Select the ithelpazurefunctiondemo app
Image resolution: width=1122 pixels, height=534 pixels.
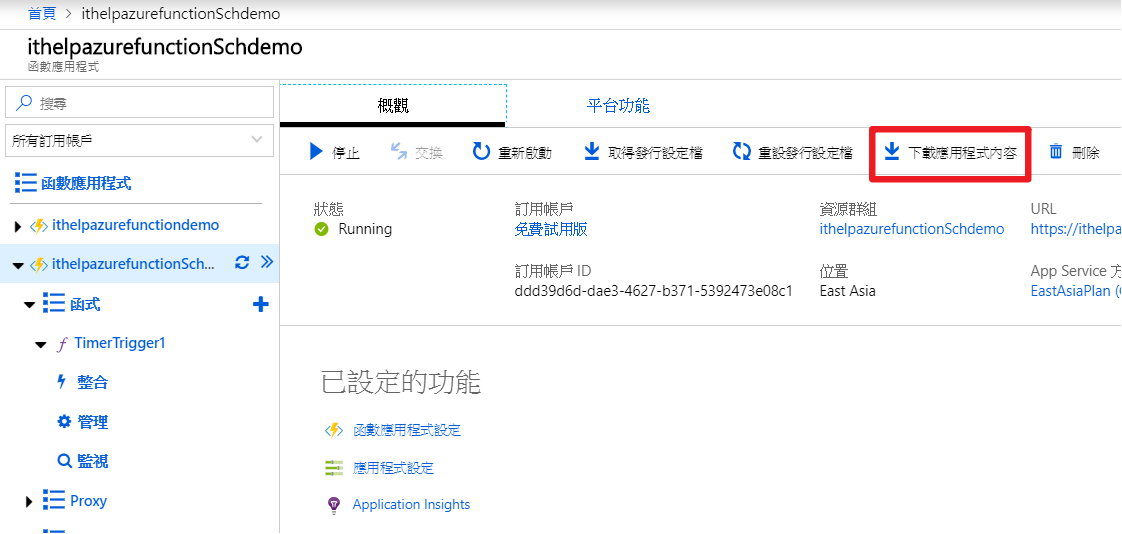(x=135, y=225)
